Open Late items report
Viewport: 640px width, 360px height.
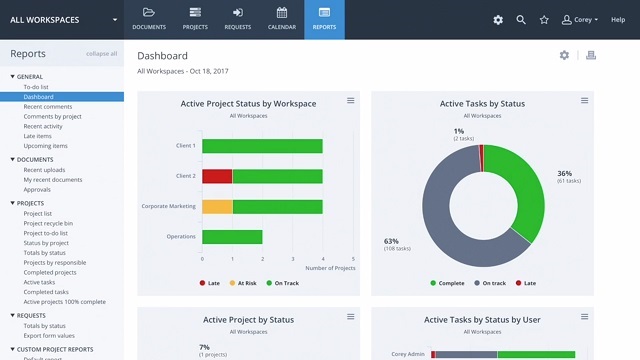coord(38,136)
